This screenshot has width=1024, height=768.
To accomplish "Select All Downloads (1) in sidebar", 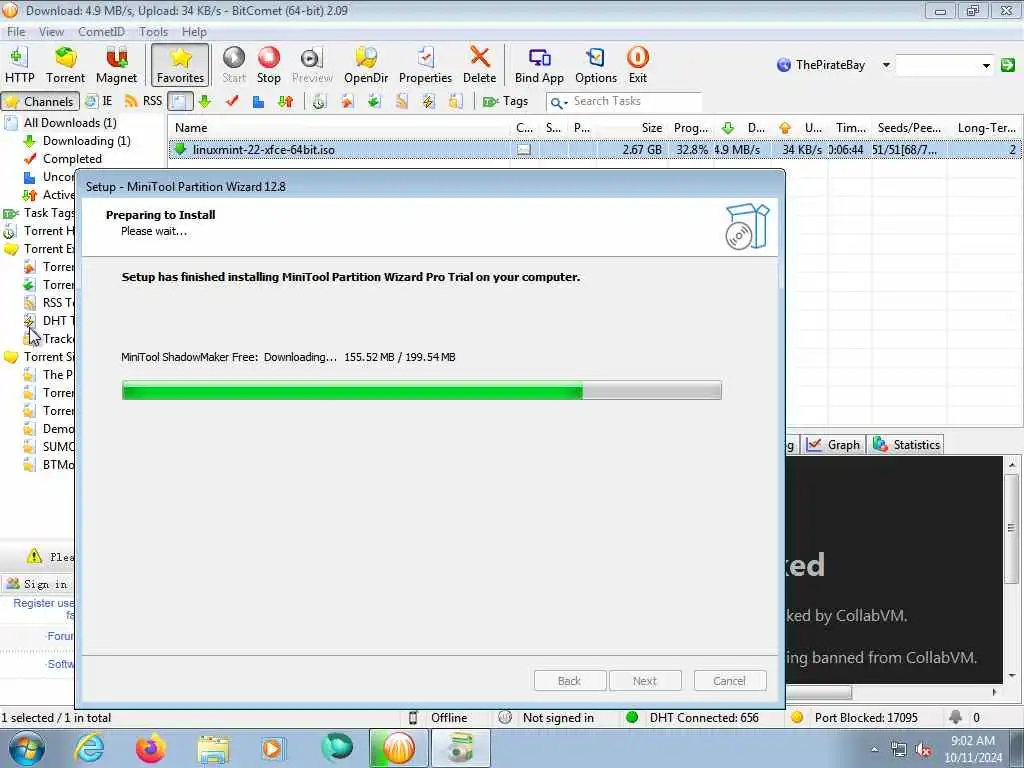I will (x=70, y=123).
